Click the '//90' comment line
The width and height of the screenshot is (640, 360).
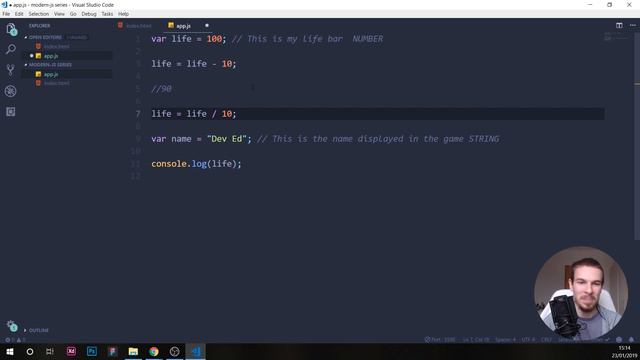161,89
